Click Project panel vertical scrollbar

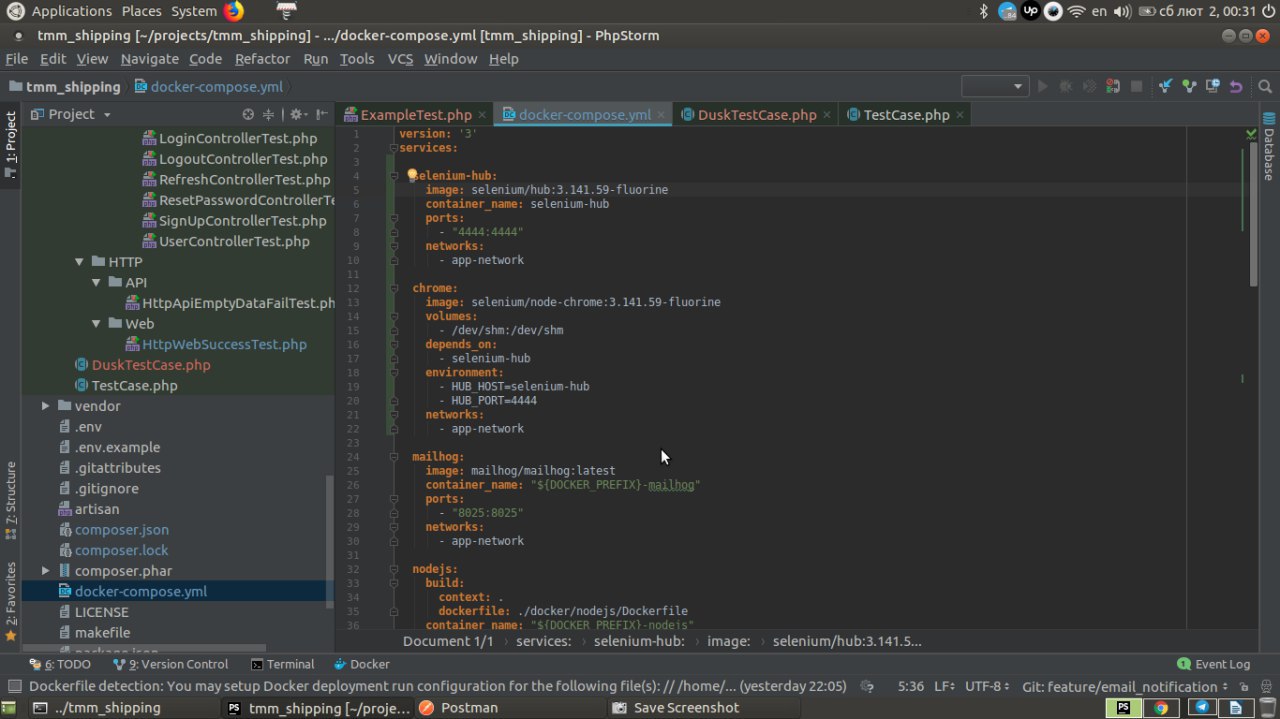pos(330,540)
